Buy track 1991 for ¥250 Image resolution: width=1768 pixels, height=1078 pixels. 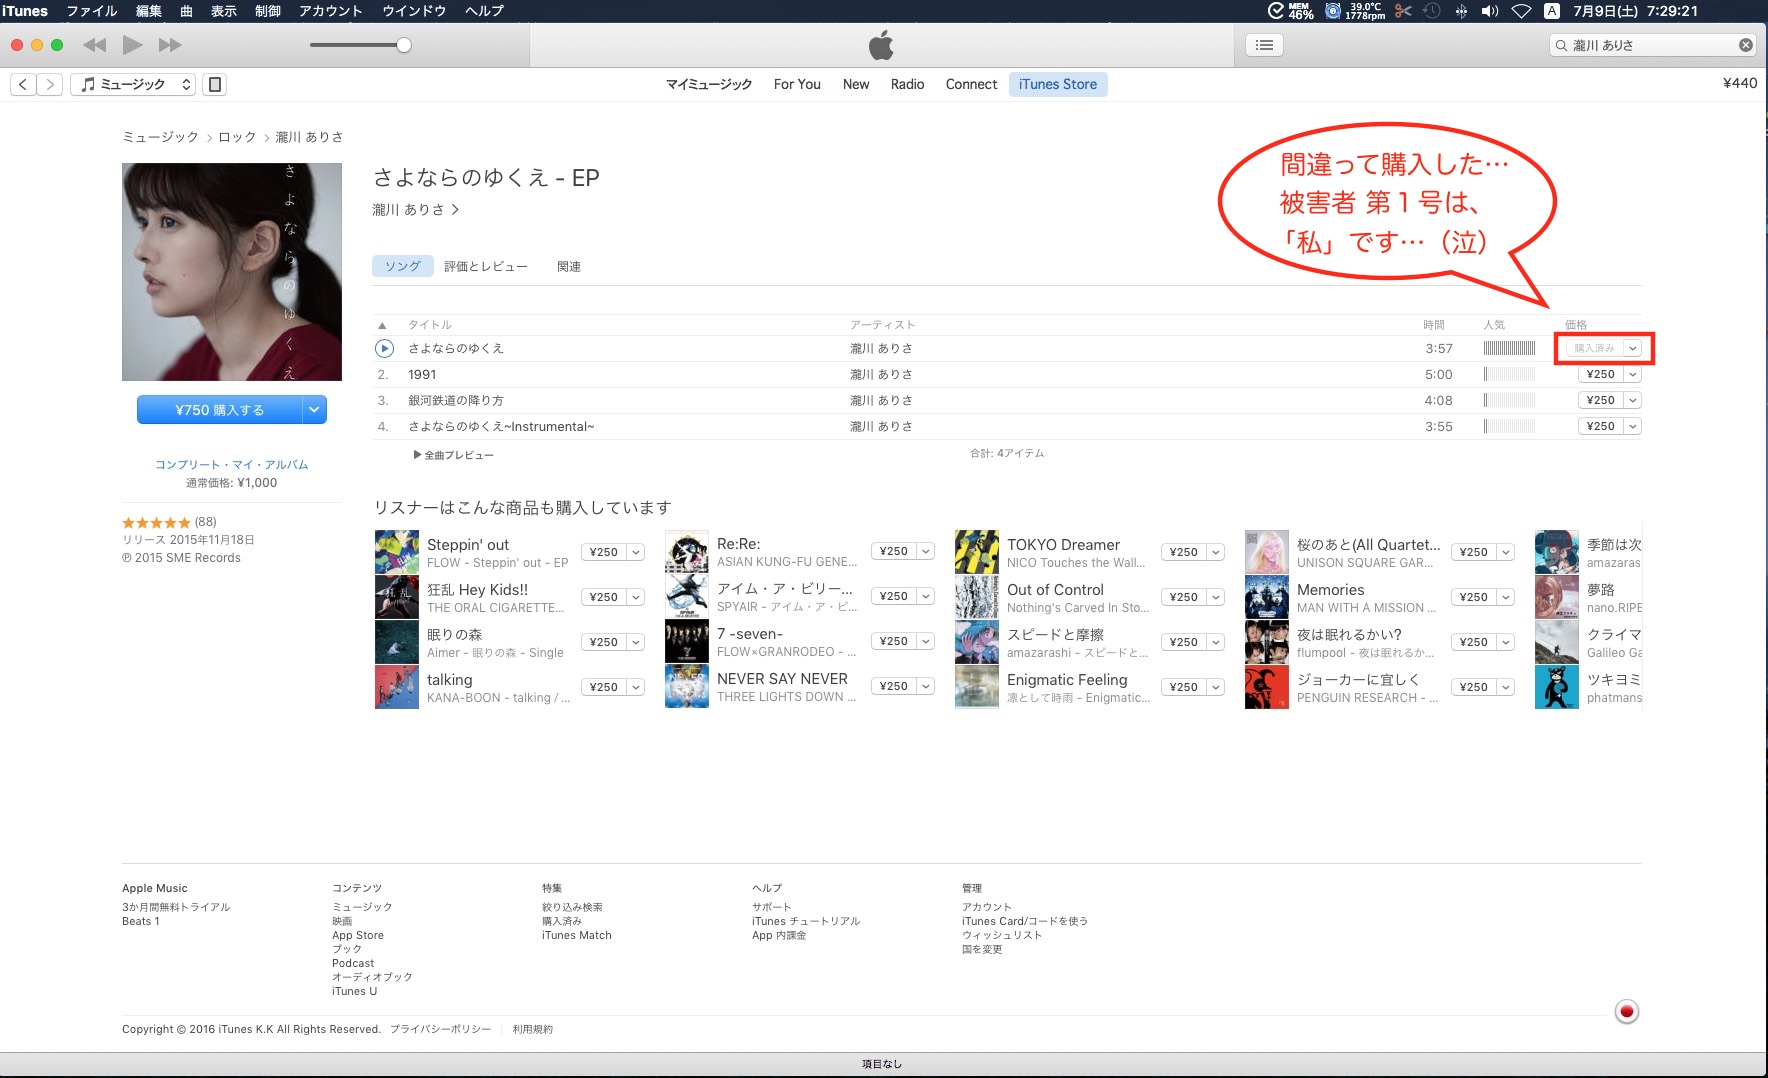(1601, 374)
